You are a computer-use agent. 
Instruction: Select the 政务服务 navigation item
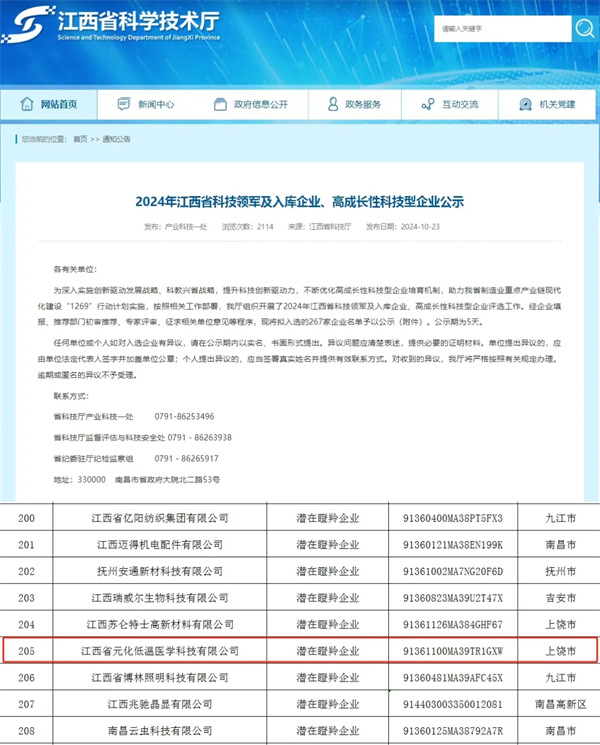[363, 104]
